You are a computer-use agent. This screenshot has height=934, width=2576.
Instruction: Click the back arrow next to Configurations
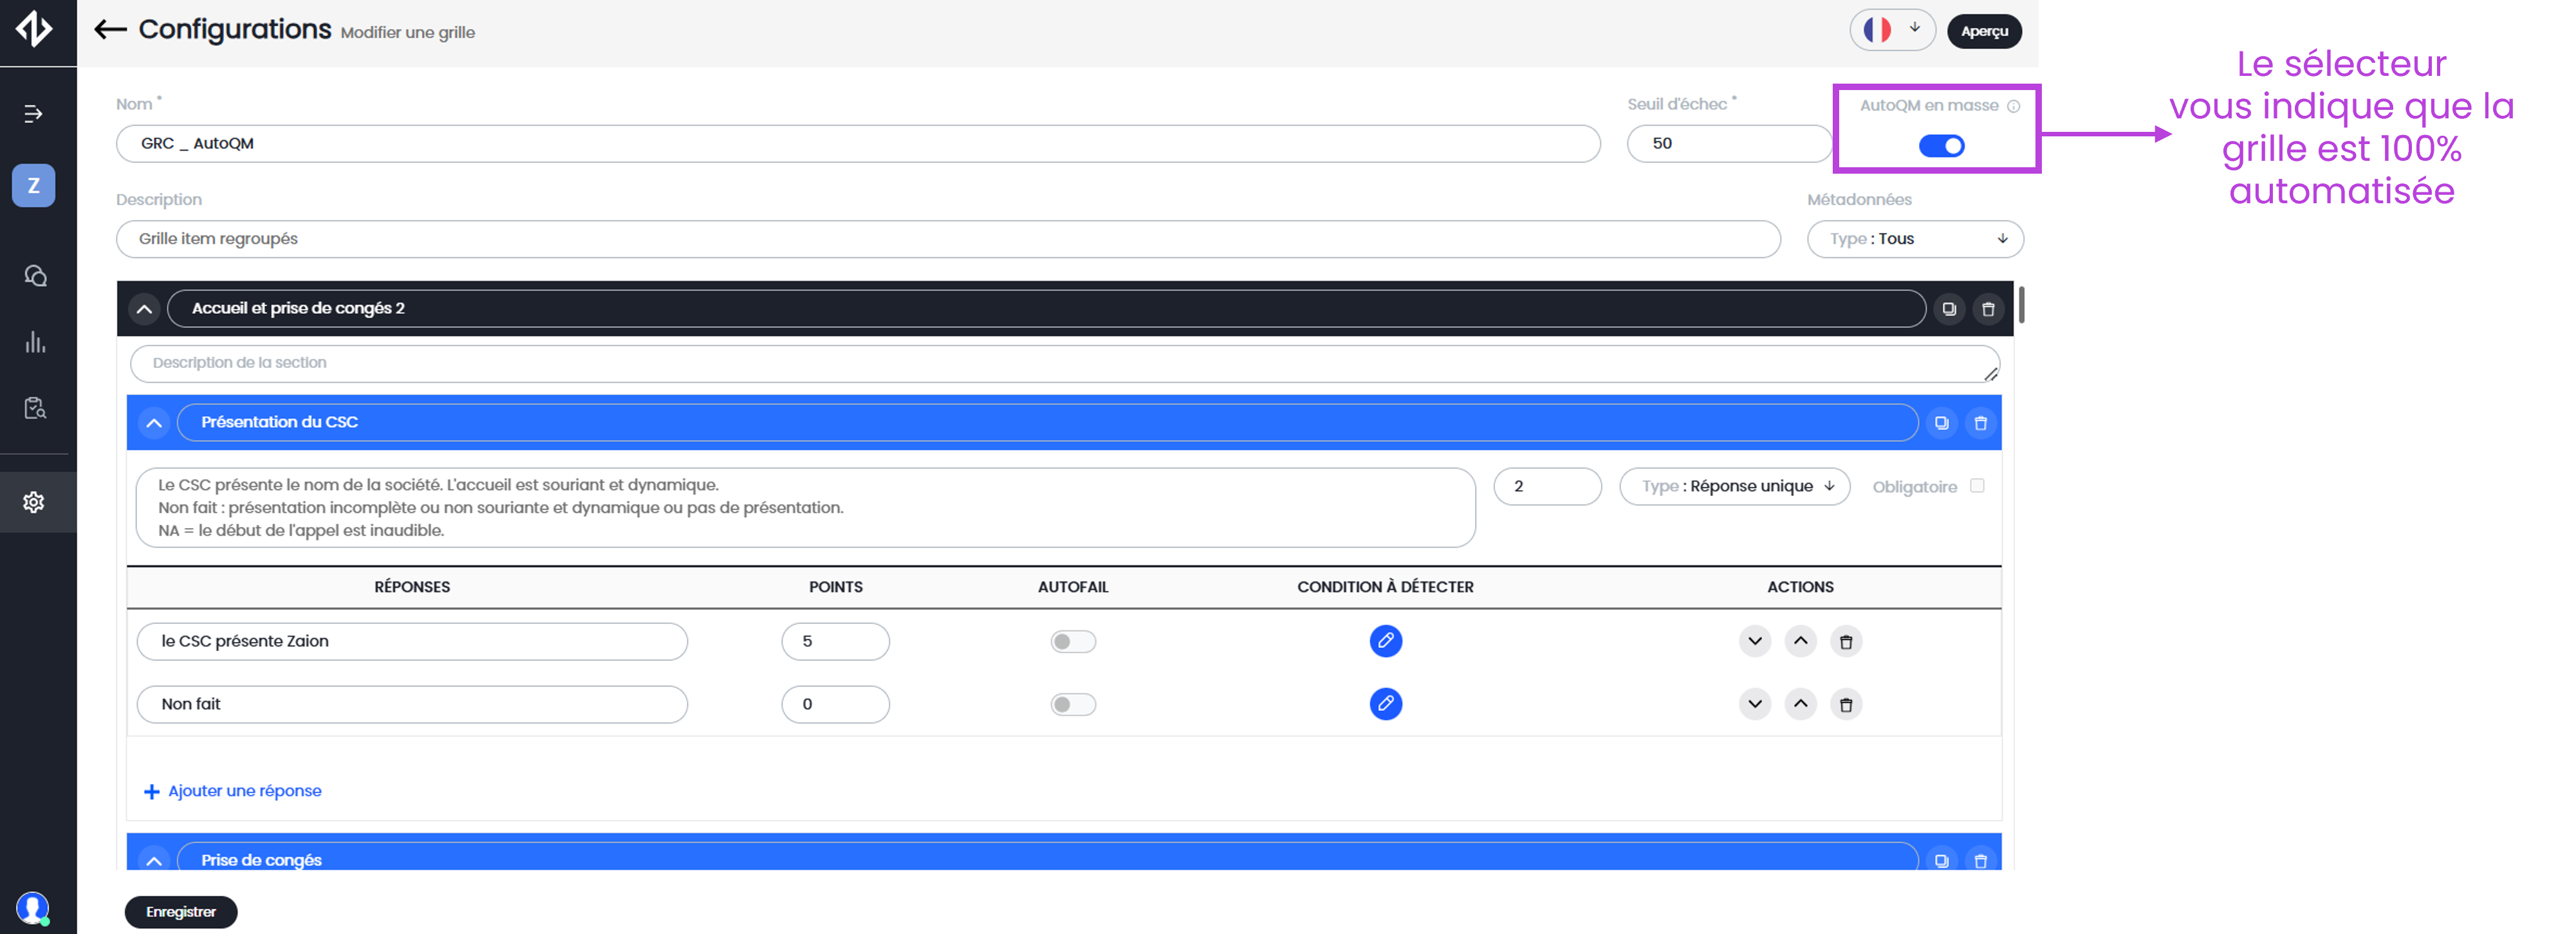point(110,30)
